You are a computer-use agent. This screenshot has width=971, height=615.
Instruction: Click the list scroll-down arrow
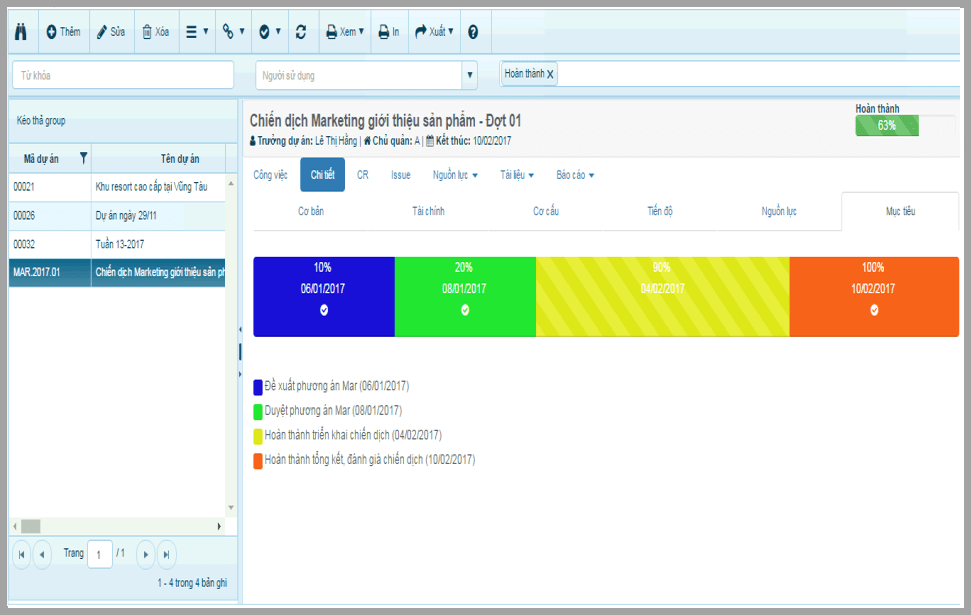coord(231,507)
